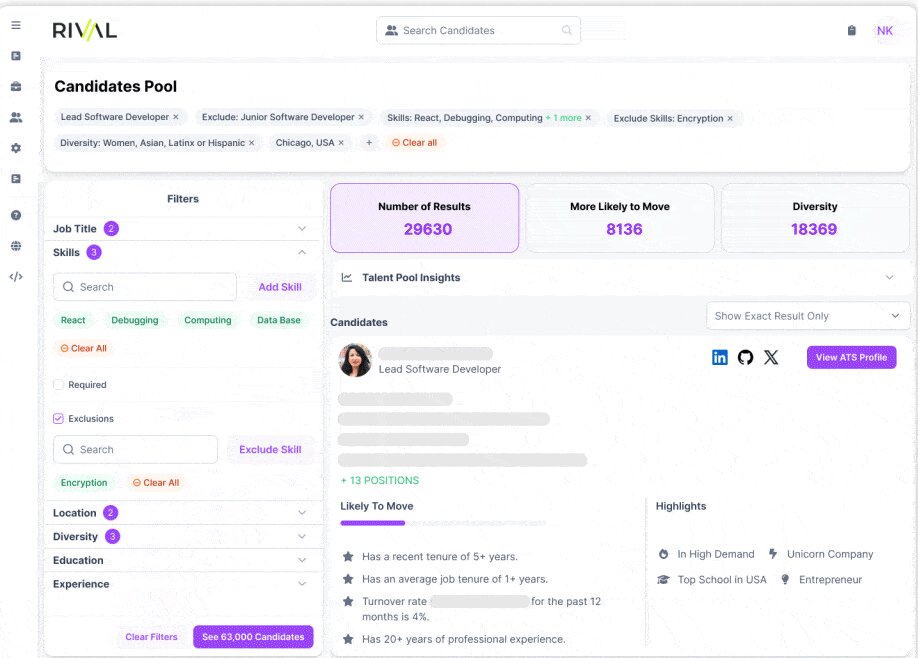Open settings gear icon in sidebar
Image resolution: width=918 pixels, height=658 pixels.
pyautogui.click(x=16, y=148)
